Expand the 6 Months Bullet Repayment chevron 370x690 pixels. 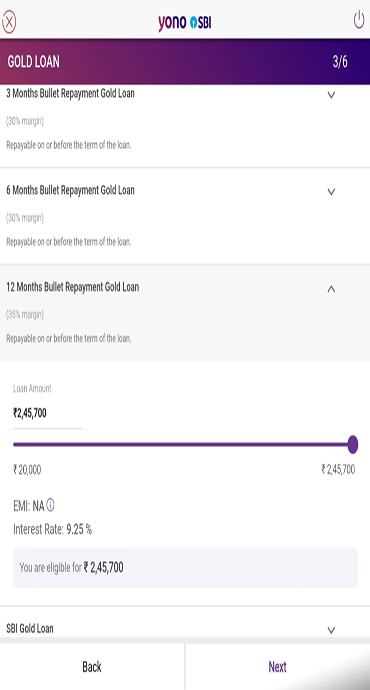click(x=331, y=191)
